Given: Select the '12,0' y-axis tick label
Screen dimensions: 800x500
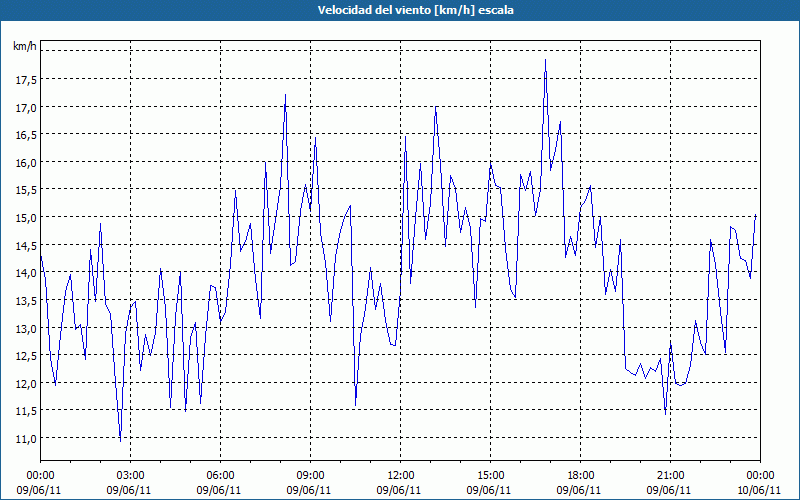Looking at the screenshot, I should click(24, 383).
